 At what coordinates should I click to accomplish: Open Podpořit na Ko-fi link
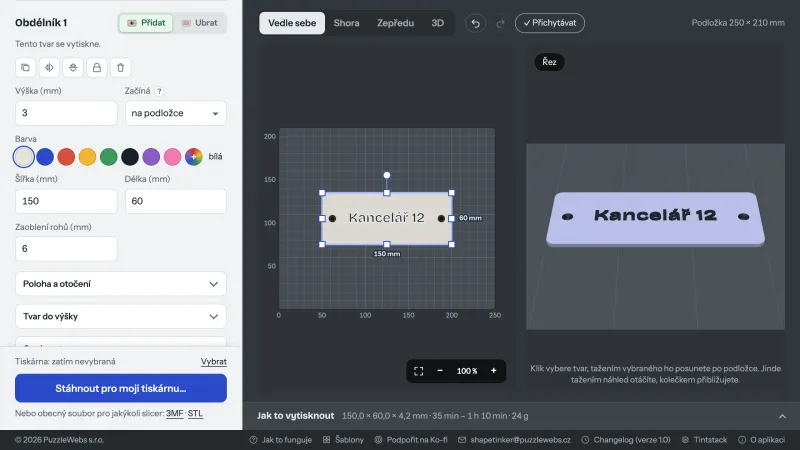[x=411, y=440]
